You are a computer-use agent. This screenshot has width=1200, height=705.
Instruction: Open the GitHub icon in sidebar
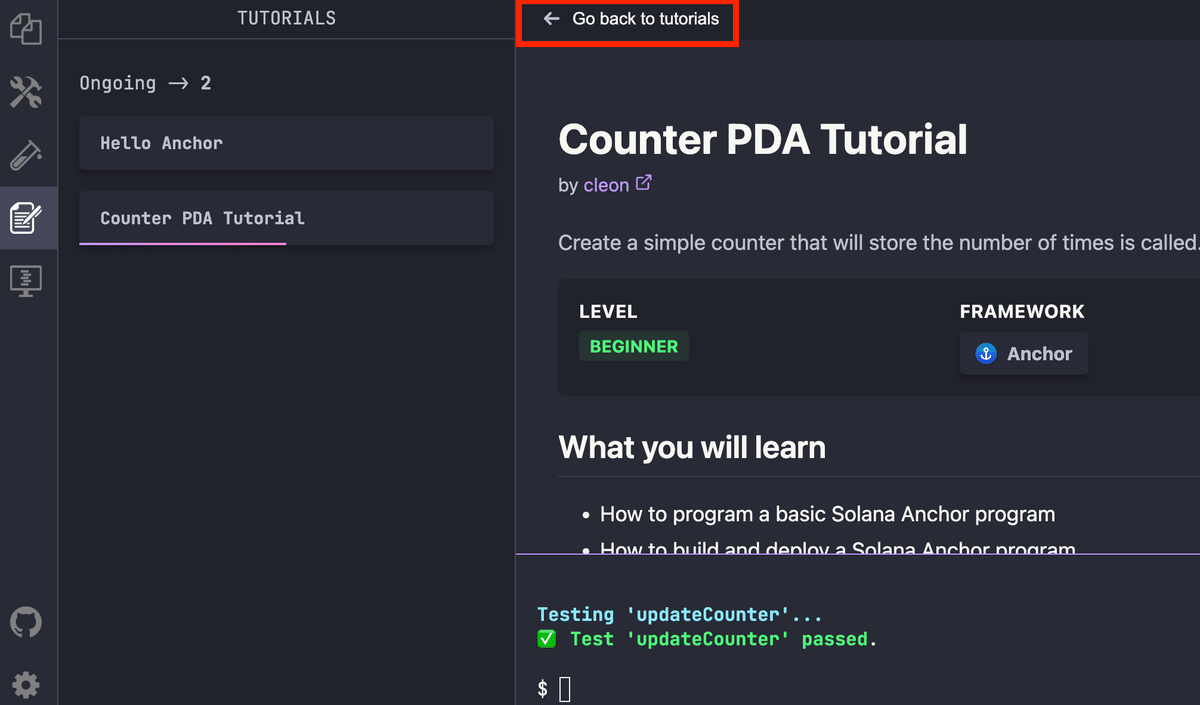point(26,622)
